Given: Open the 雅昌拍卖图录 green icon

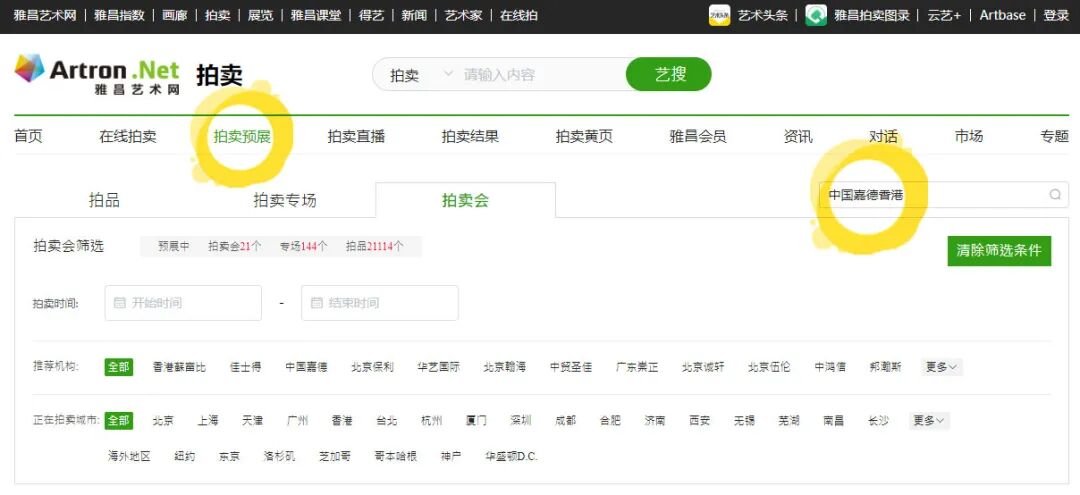Looking at the screenshot, I should point(816,15).
